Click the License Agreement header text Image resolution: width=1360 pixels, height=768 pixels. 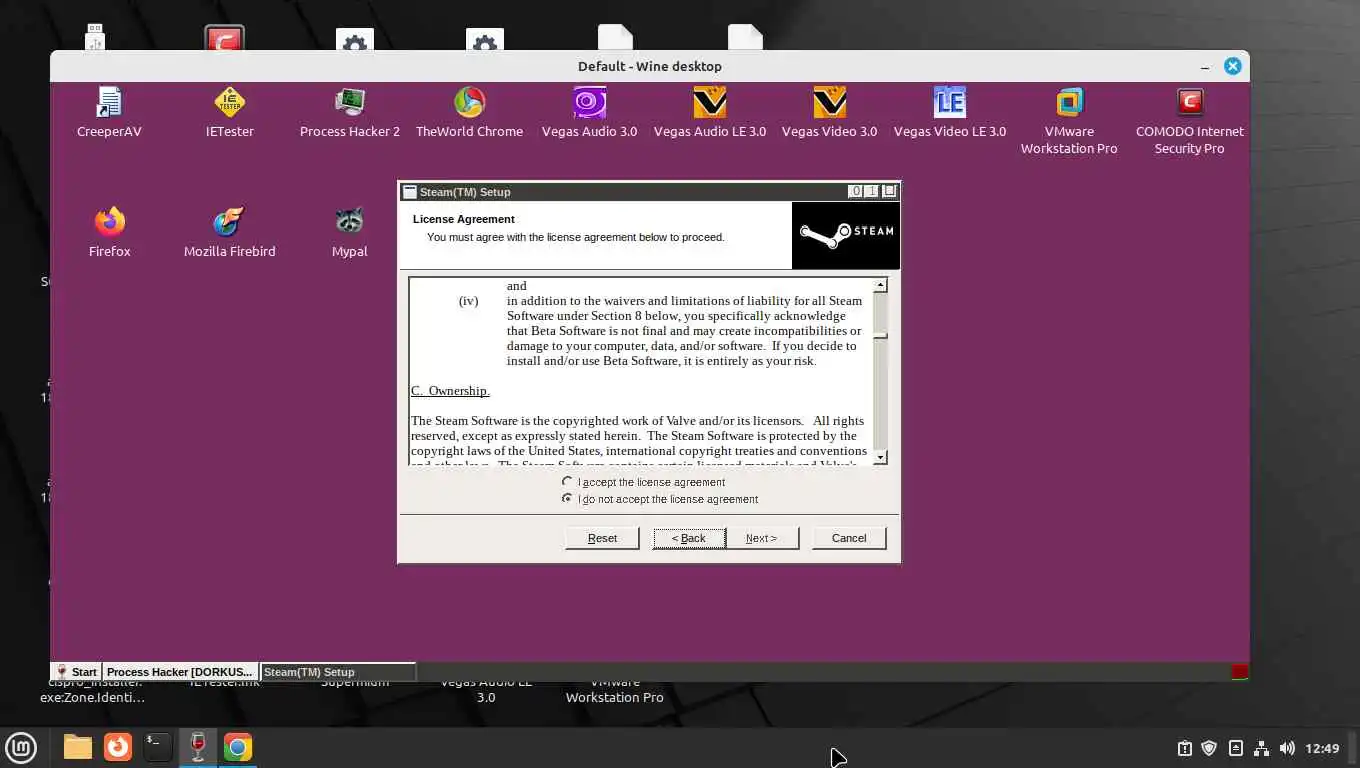pos(464,219)
